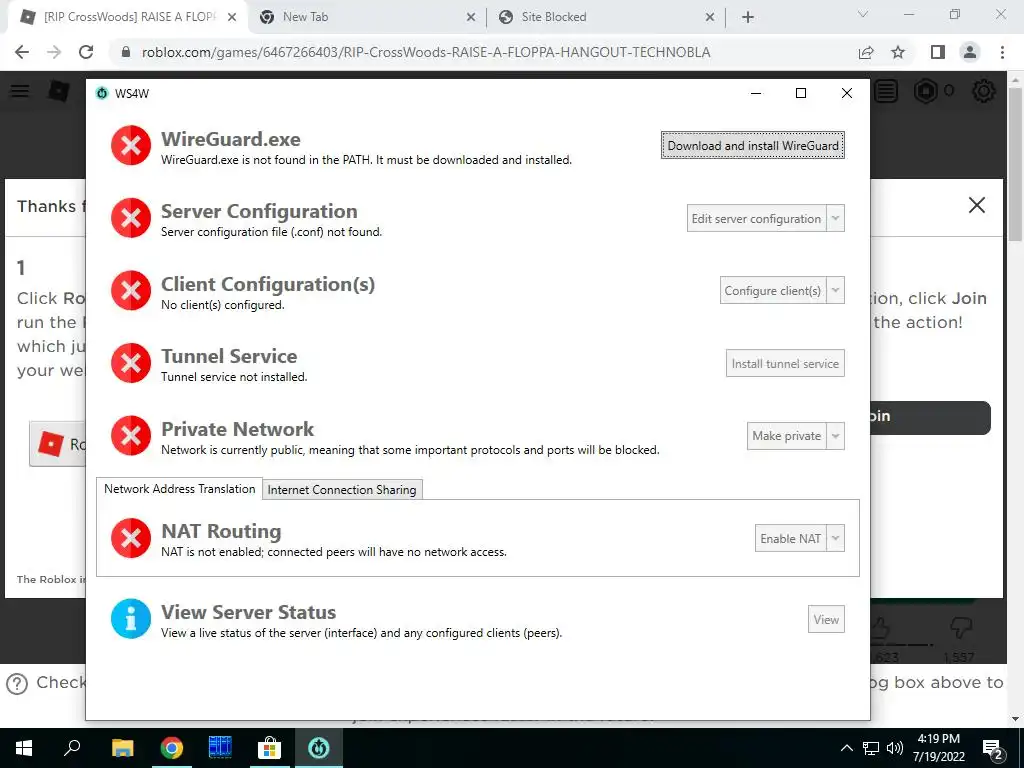Switch to the Site Blocked browser tab
Screen dimensions: 1024x768
click(x=605, y=17)
